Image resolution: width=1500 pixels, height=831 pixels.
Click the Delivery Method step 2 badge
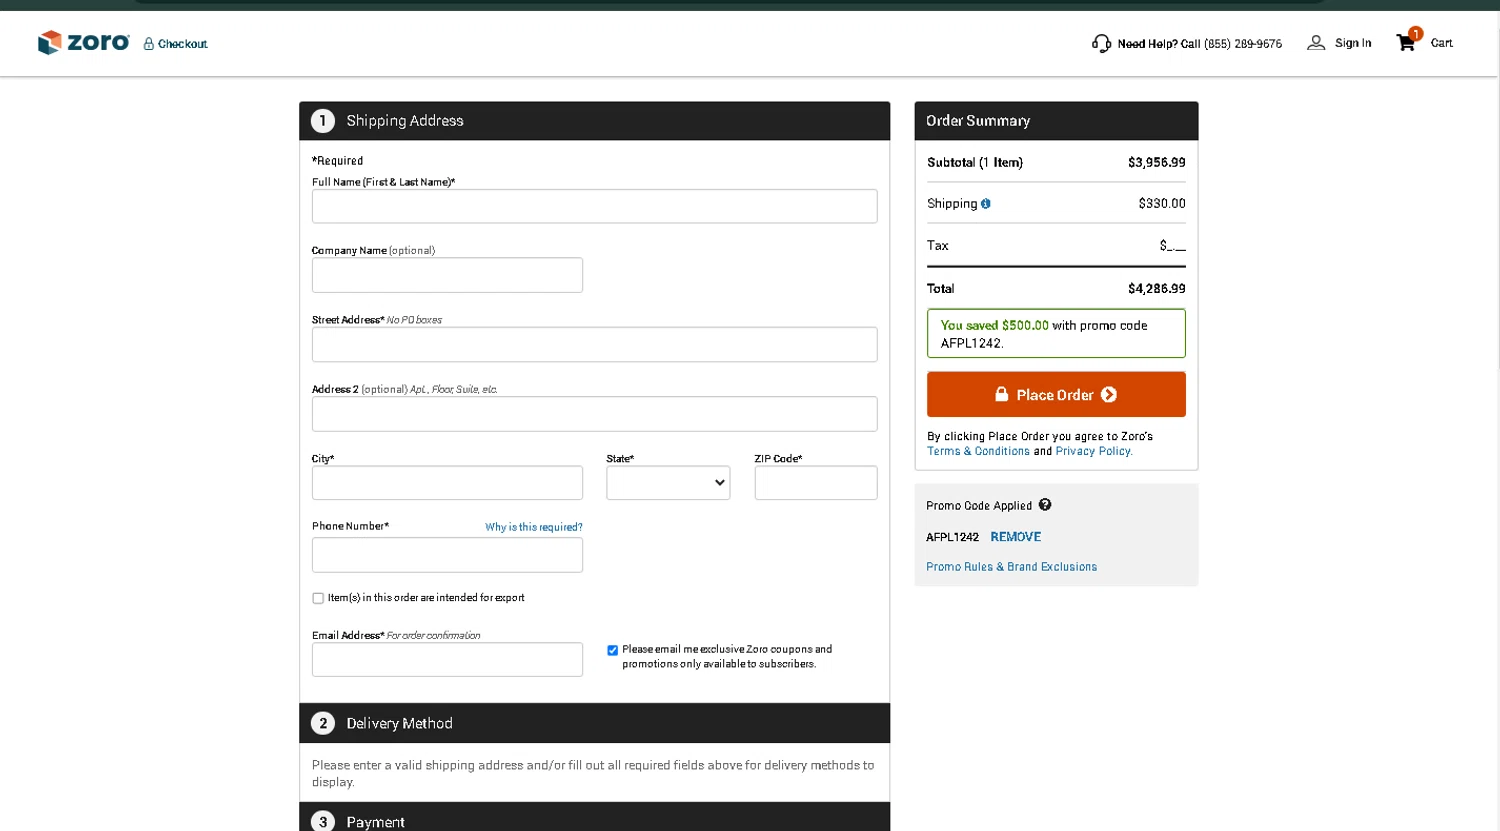pos(323,723)
